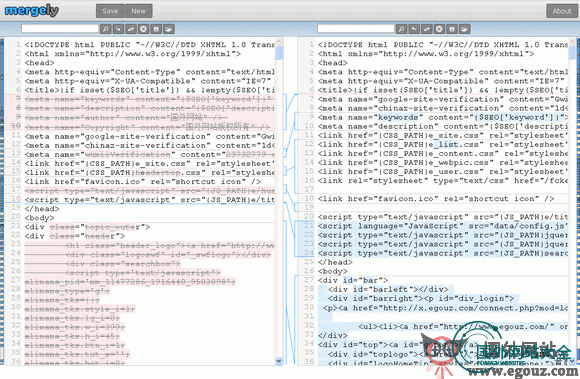580x379 pixels.
Task: Clear the left editor with X icon
Action: pyautogui.click(x=144, y=29)
